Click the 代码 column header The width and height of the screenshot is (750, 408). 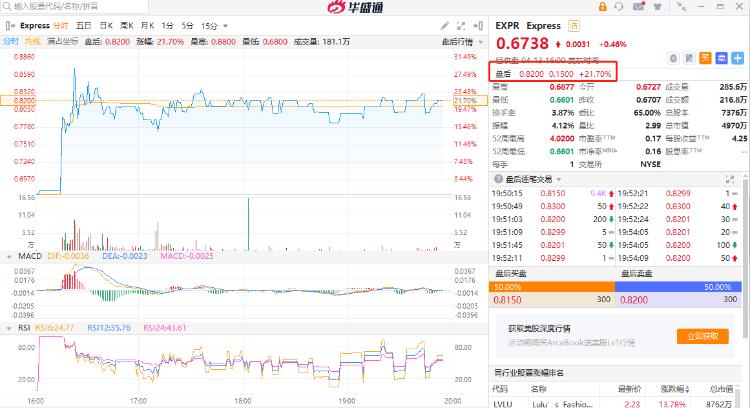[500, 389]
